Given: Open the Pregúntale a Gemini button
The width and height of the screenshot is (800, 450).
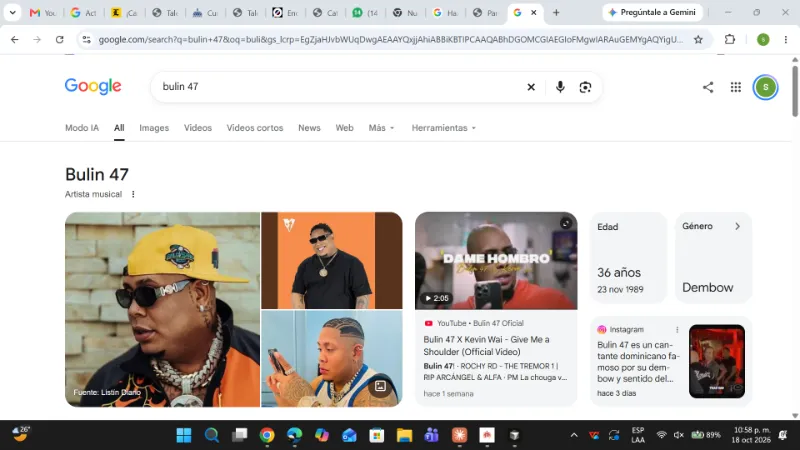Looking at the screenshot, I should tap(652, 12).
